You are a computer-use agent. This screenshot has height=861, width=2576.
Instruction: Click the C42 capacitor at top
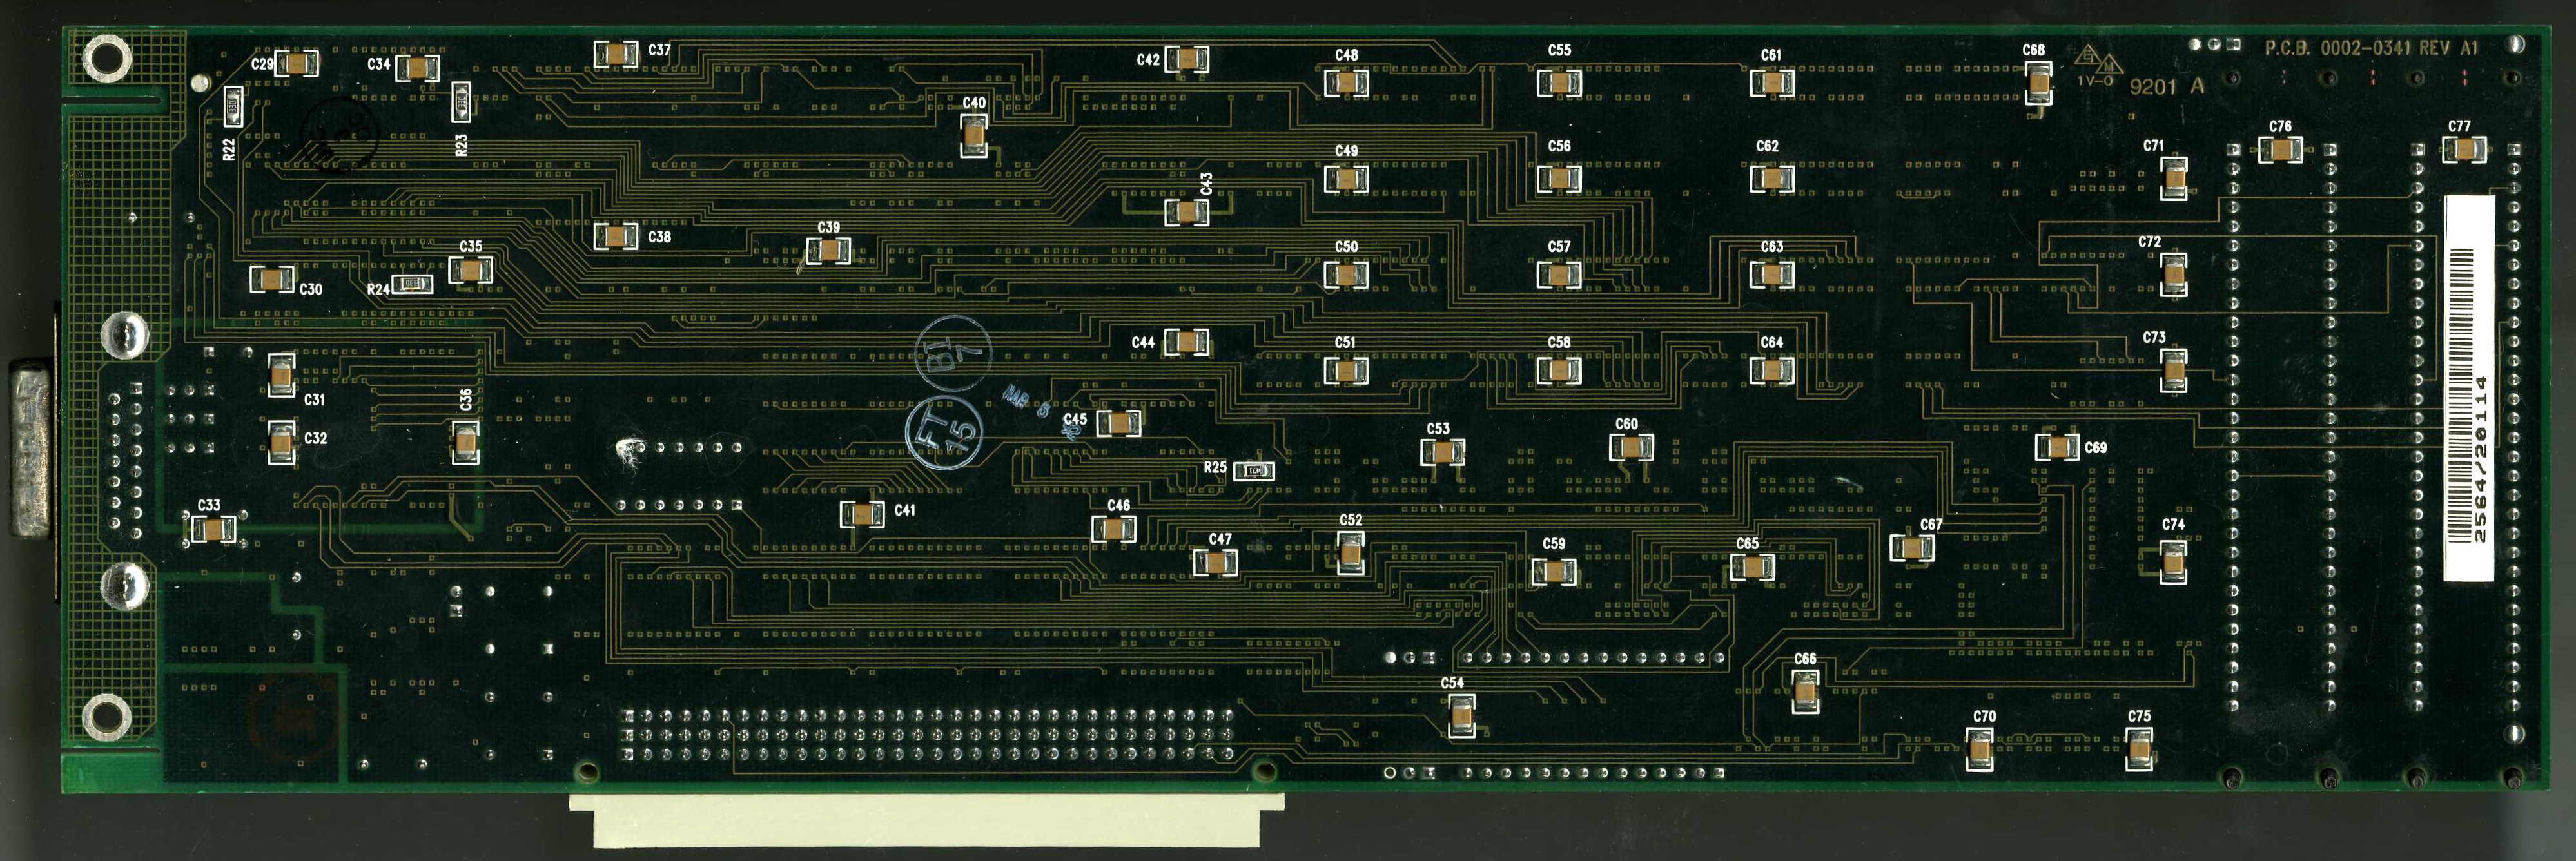point(1186,59)
